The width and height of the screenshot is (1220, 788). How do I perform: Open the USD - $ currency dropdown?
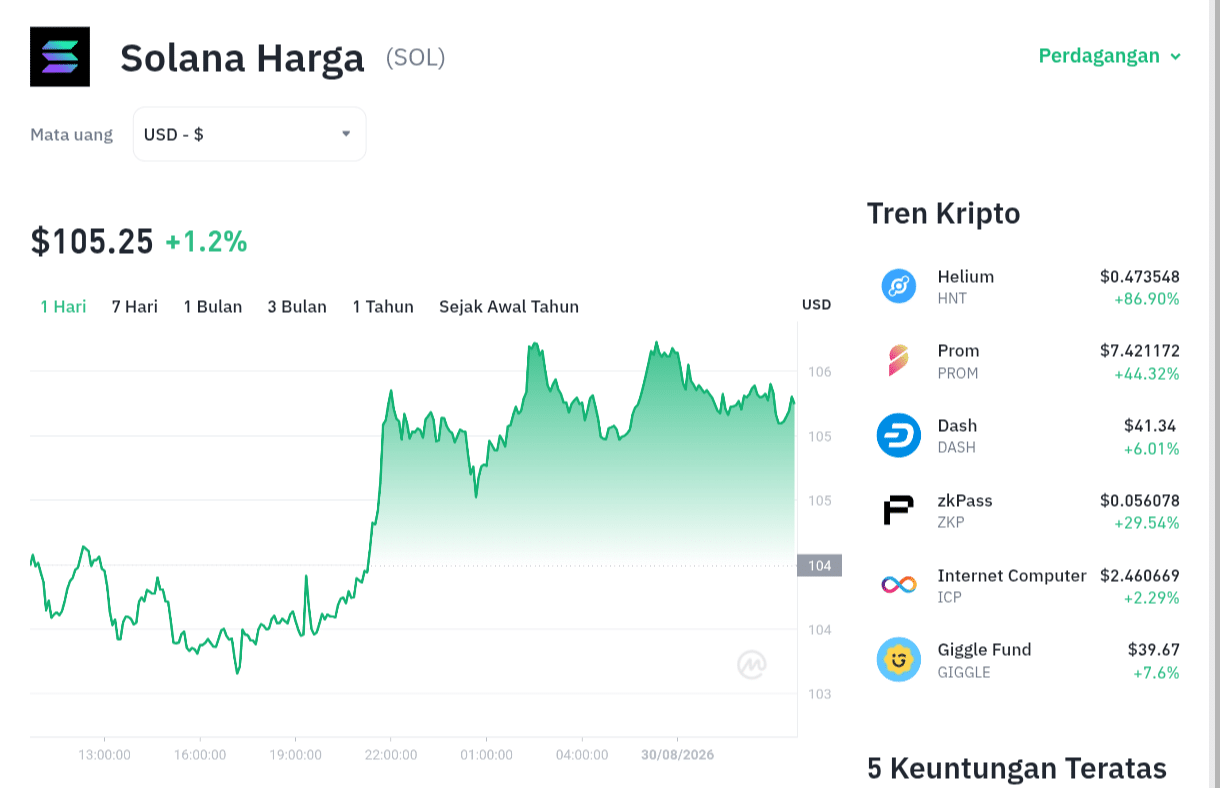tap(249, 134)
